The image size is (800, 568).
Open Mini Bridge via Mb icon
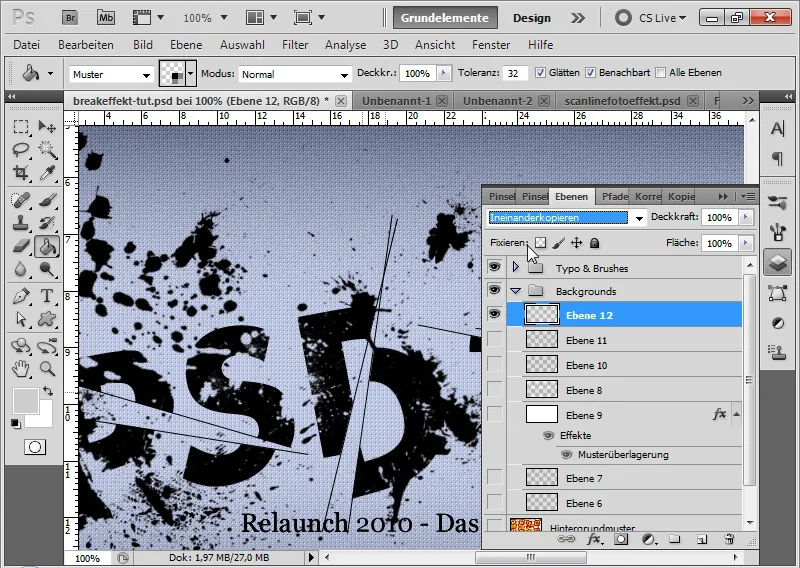coord(106,18)
